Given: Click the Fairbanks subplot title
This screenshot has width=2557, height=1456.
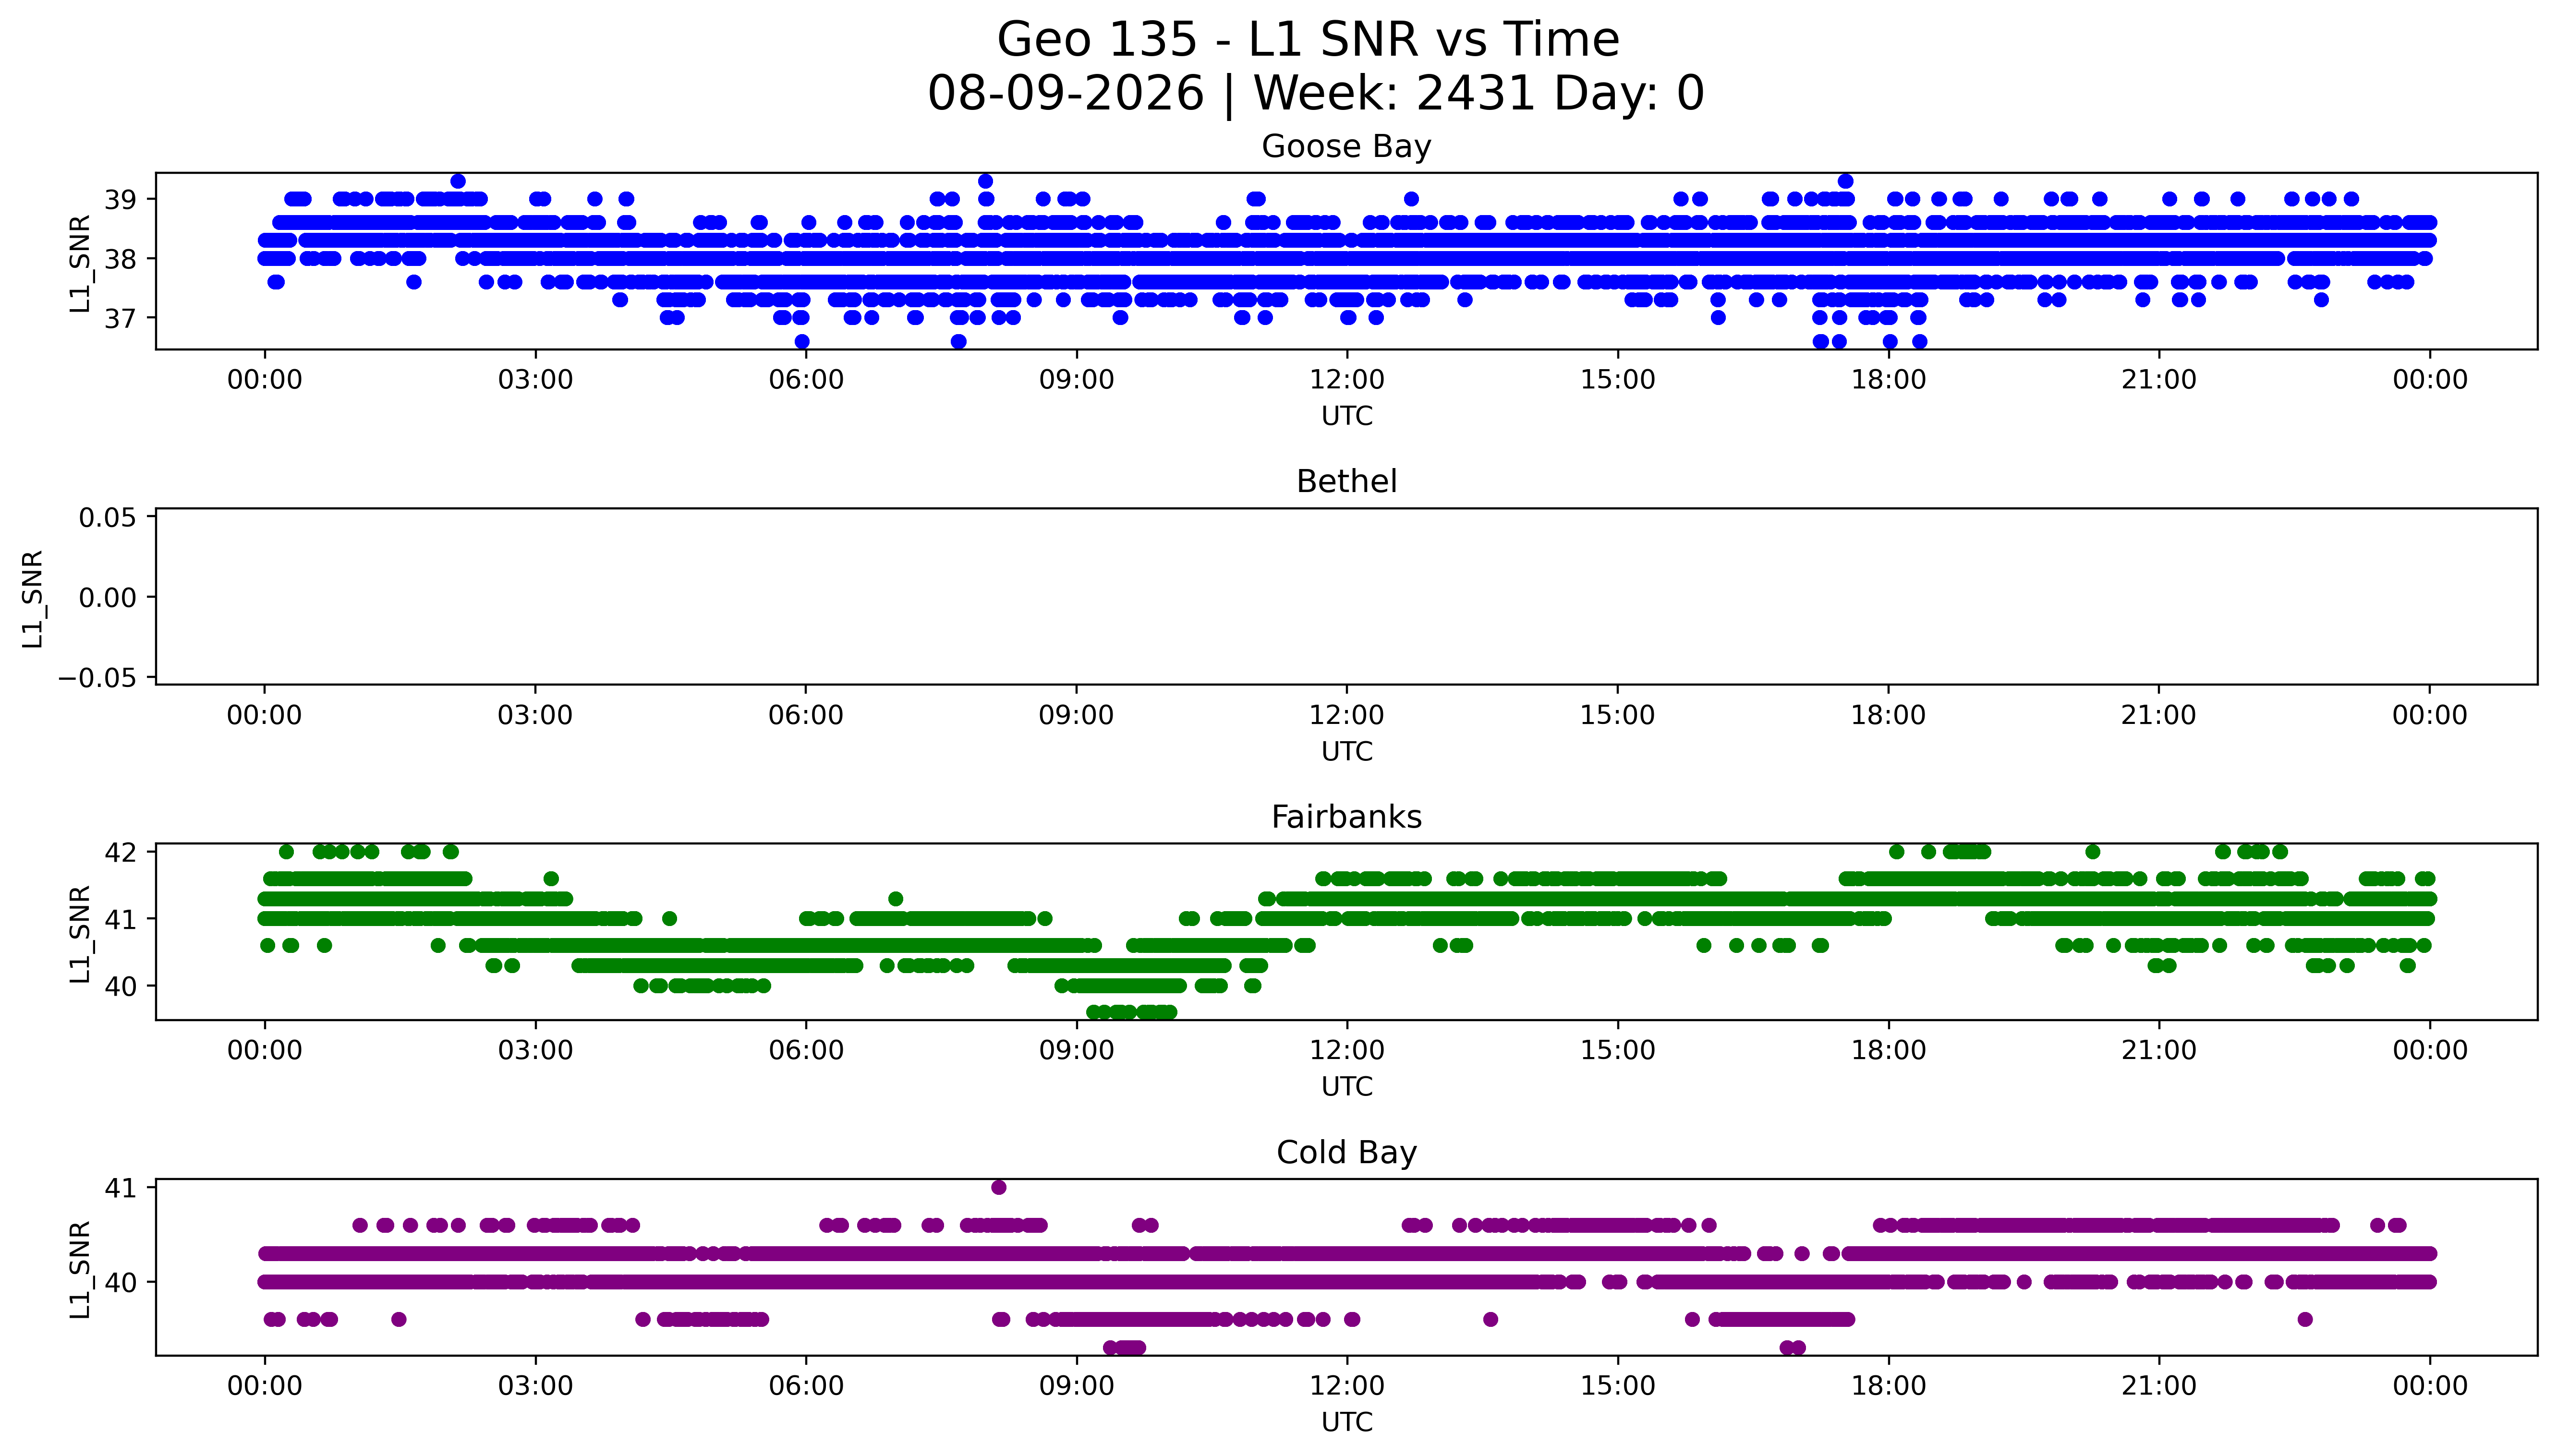Looking at the screenshot, I should [x=1346, y=817].
